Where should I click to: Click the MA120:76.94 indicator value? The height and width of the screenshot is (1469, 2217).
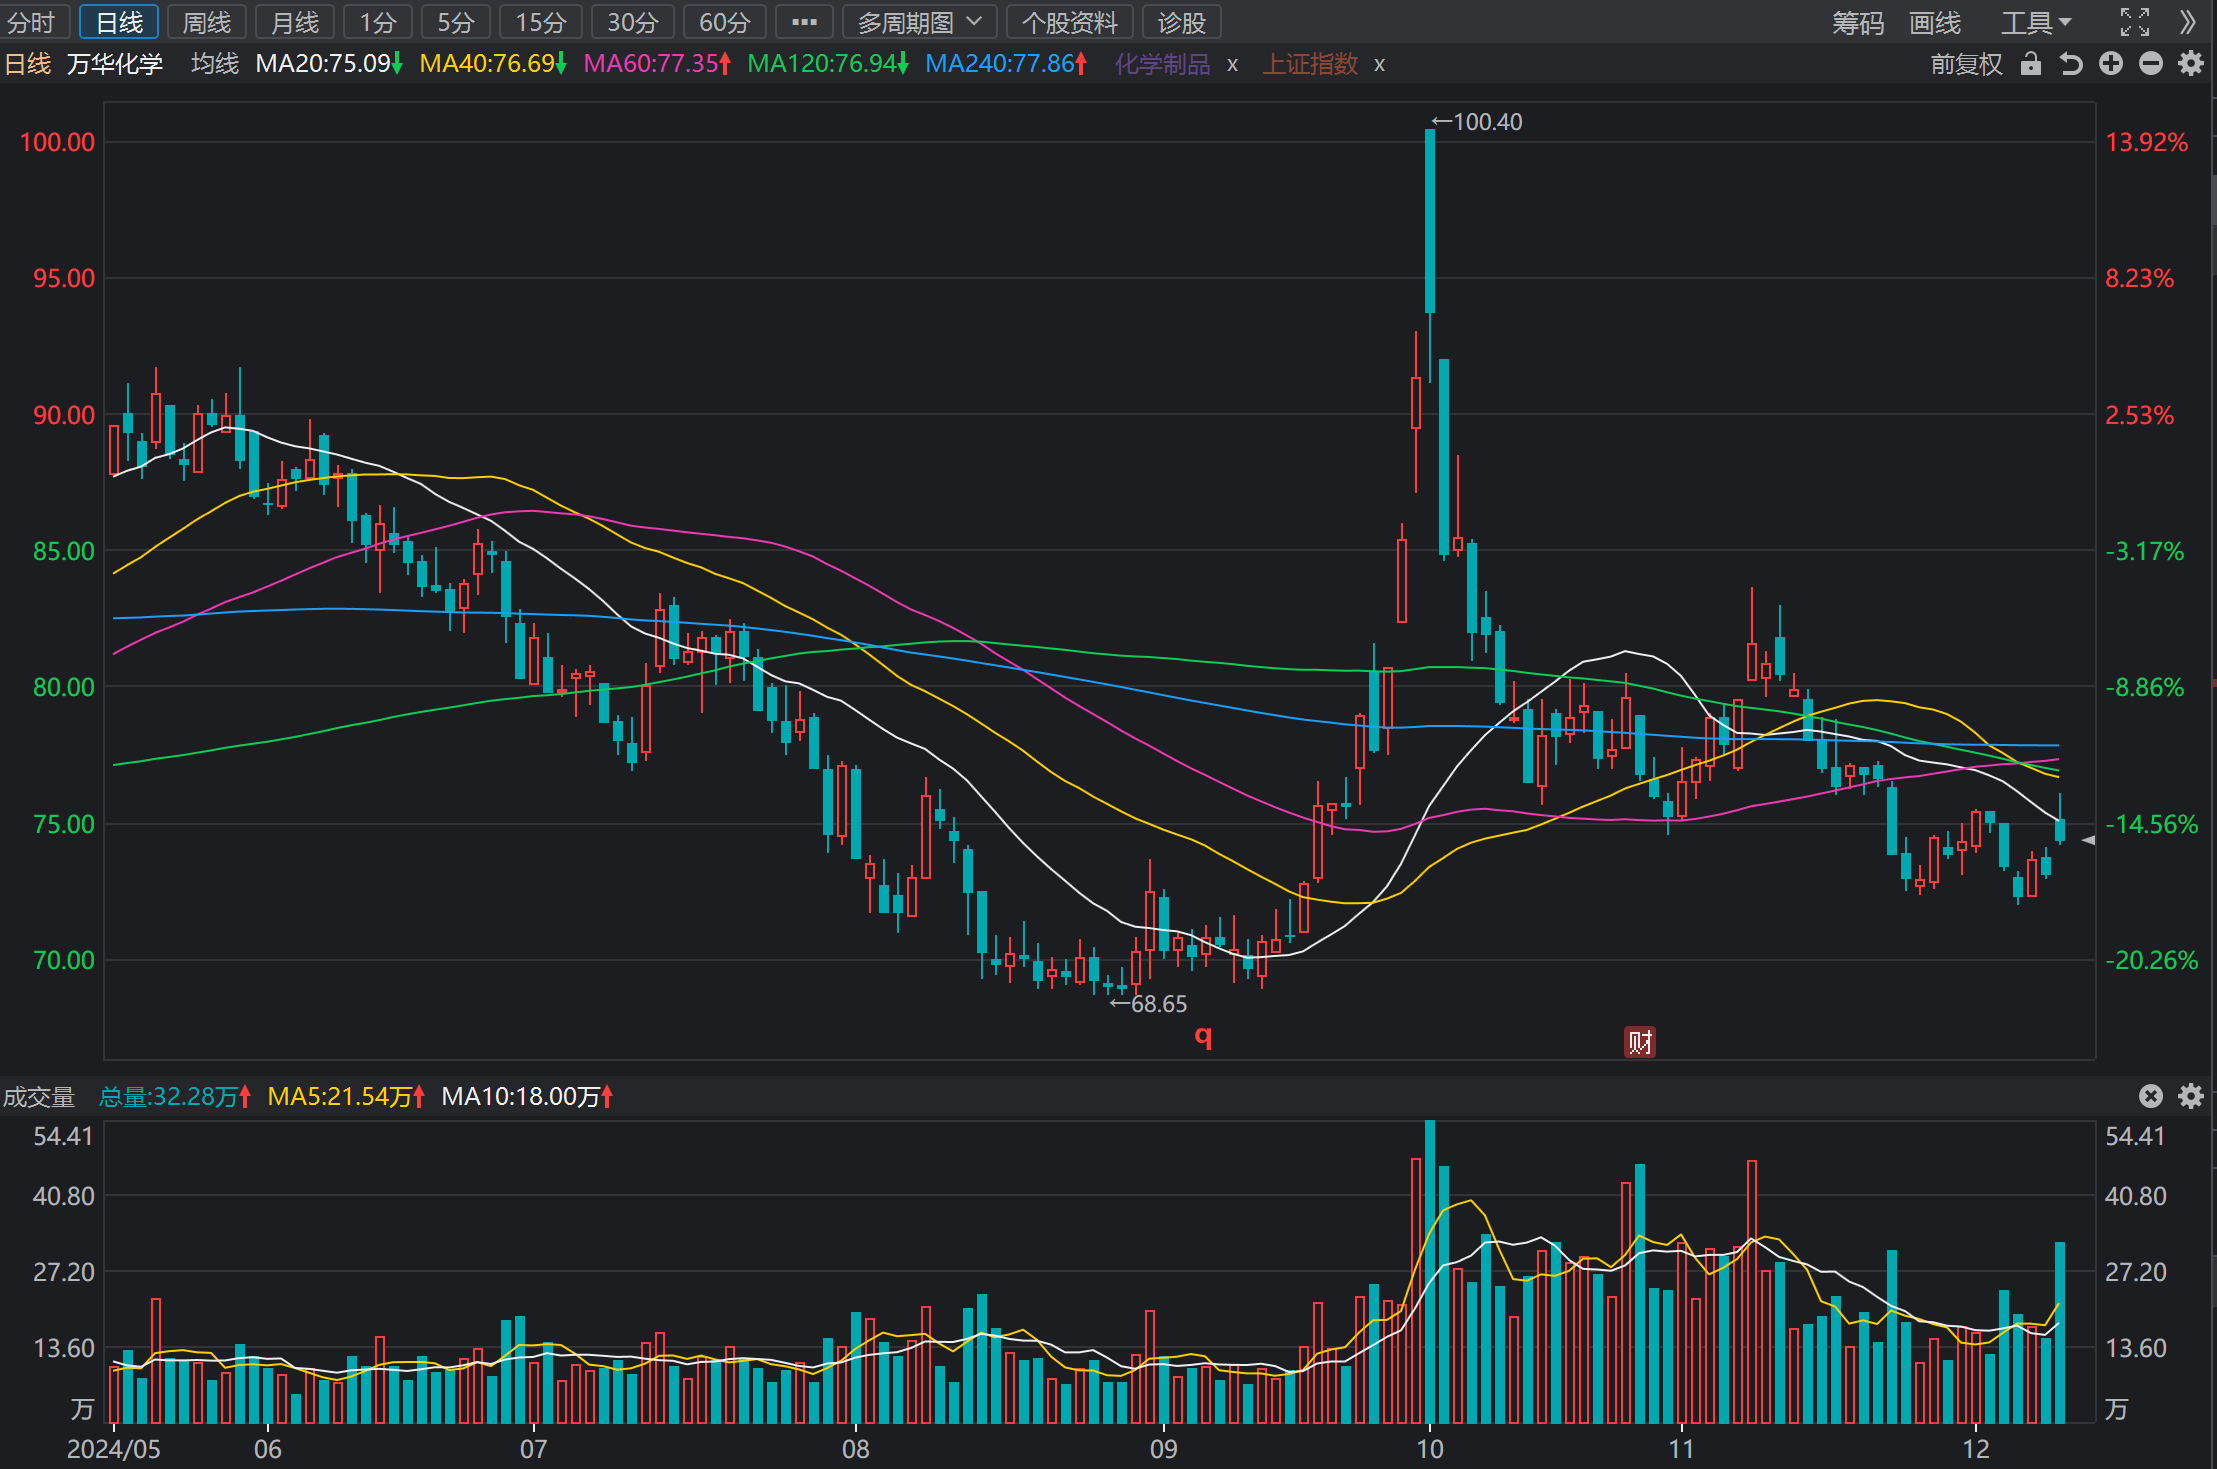coord(828,64)
